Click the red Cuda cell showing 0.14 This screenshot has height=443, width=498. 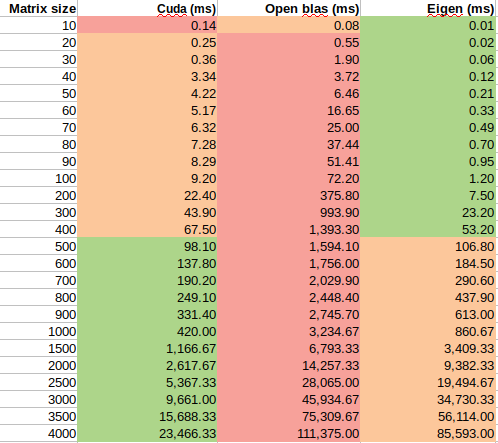pyautogui.click(x=147, y=25)
